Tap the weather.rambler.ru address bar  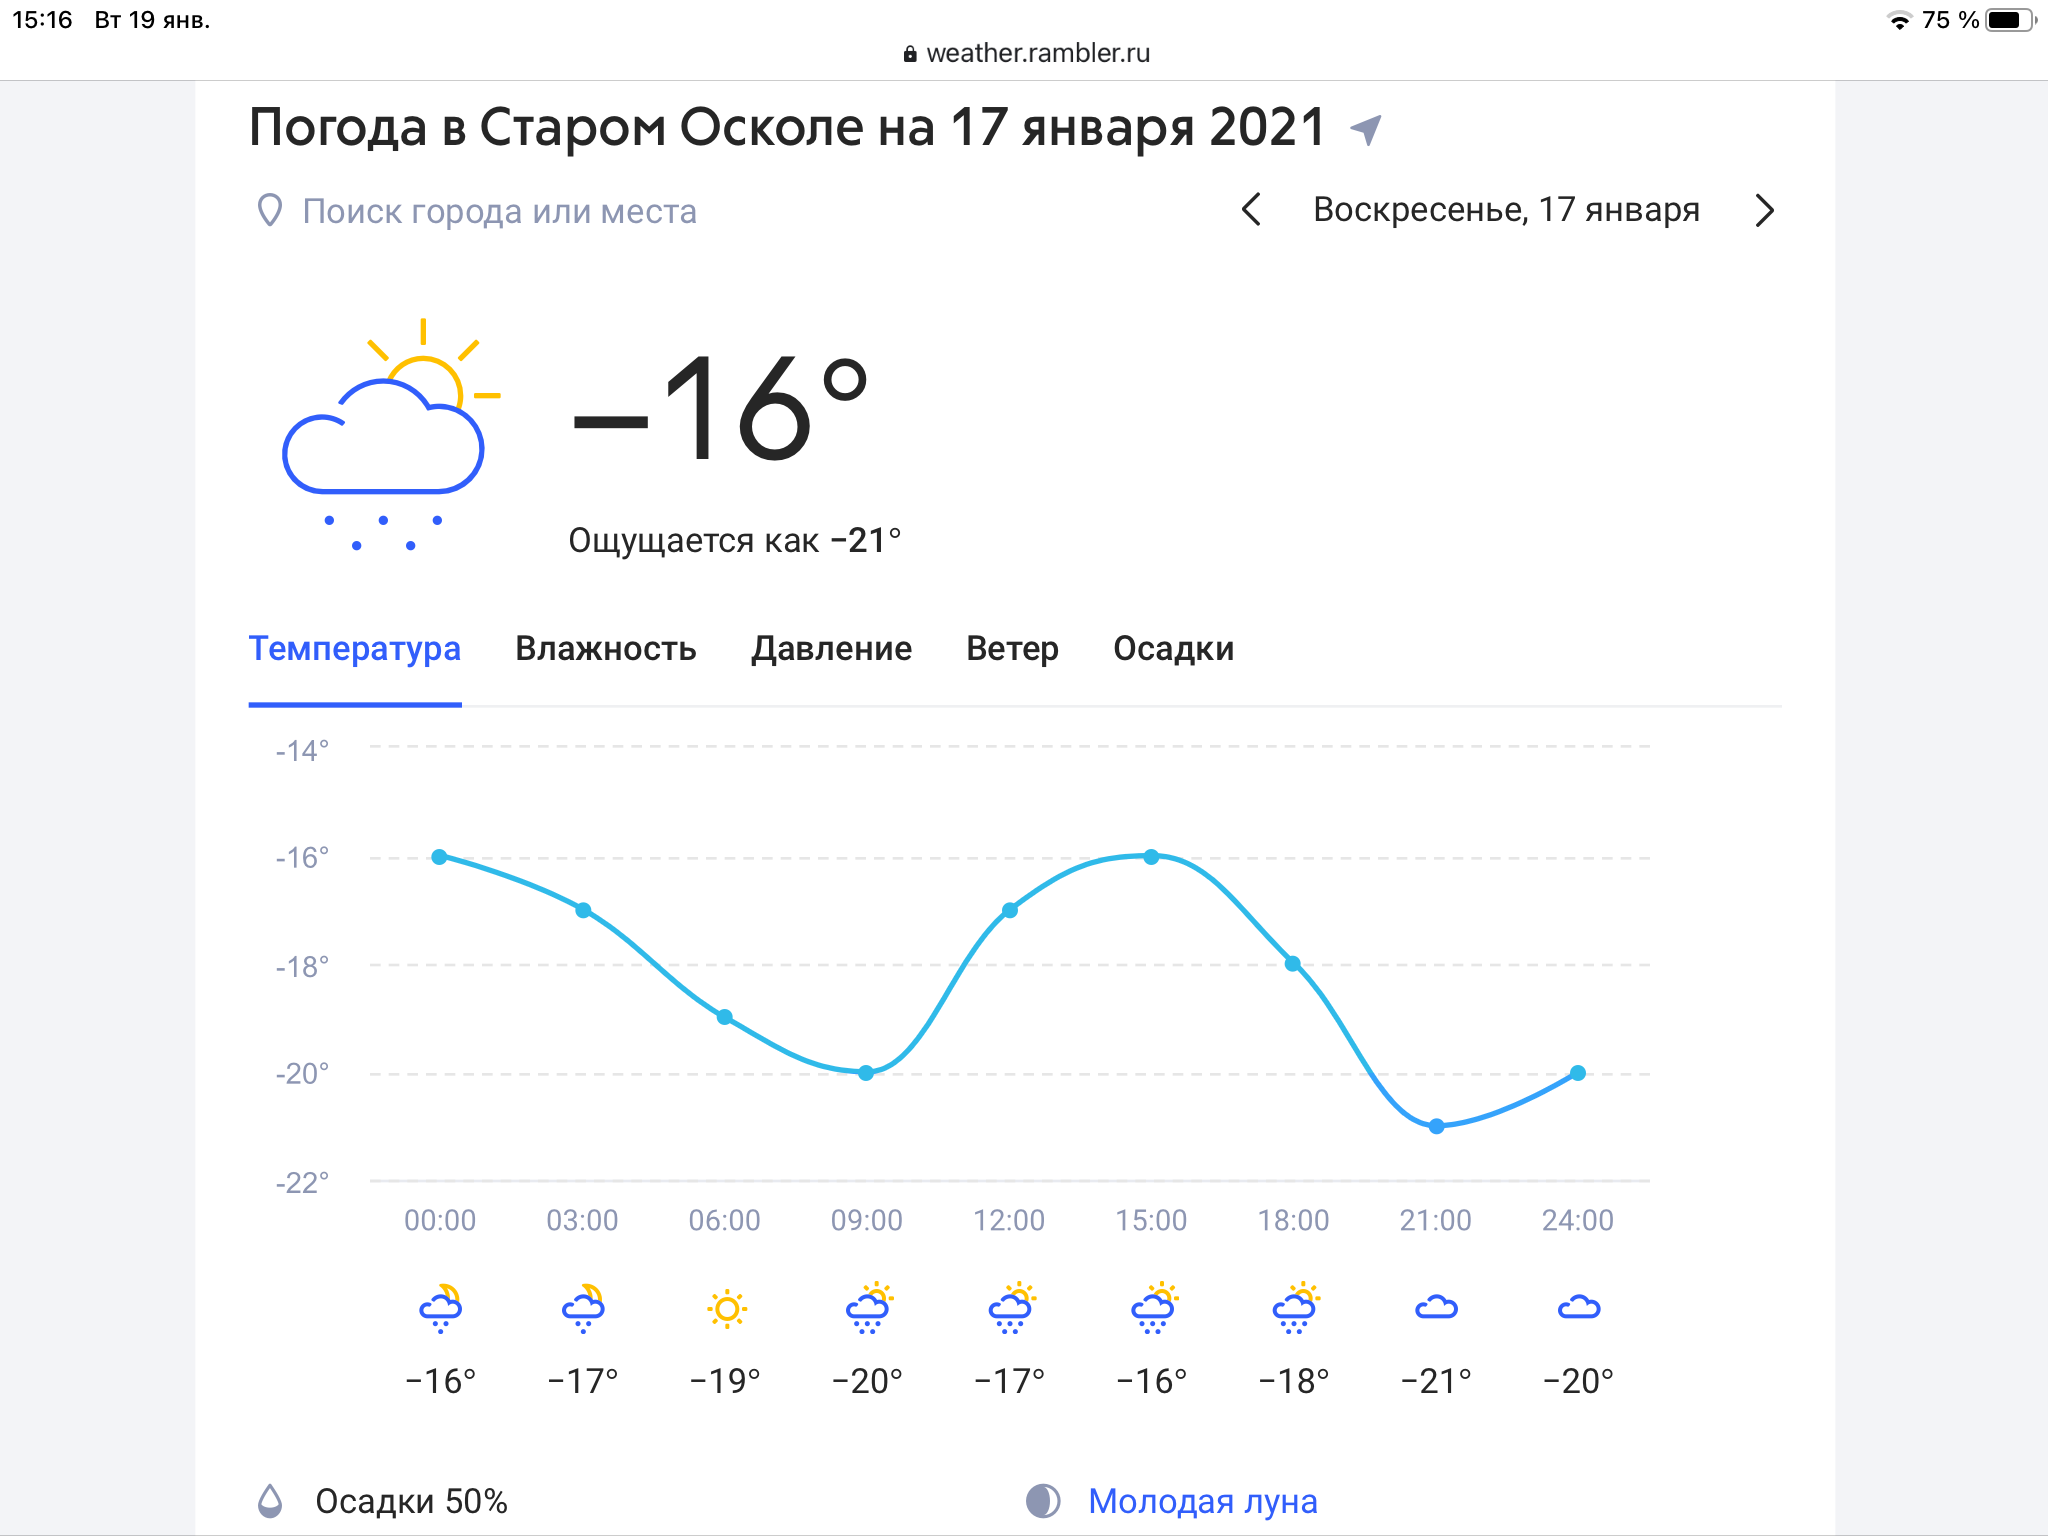tap(1026, 53)
